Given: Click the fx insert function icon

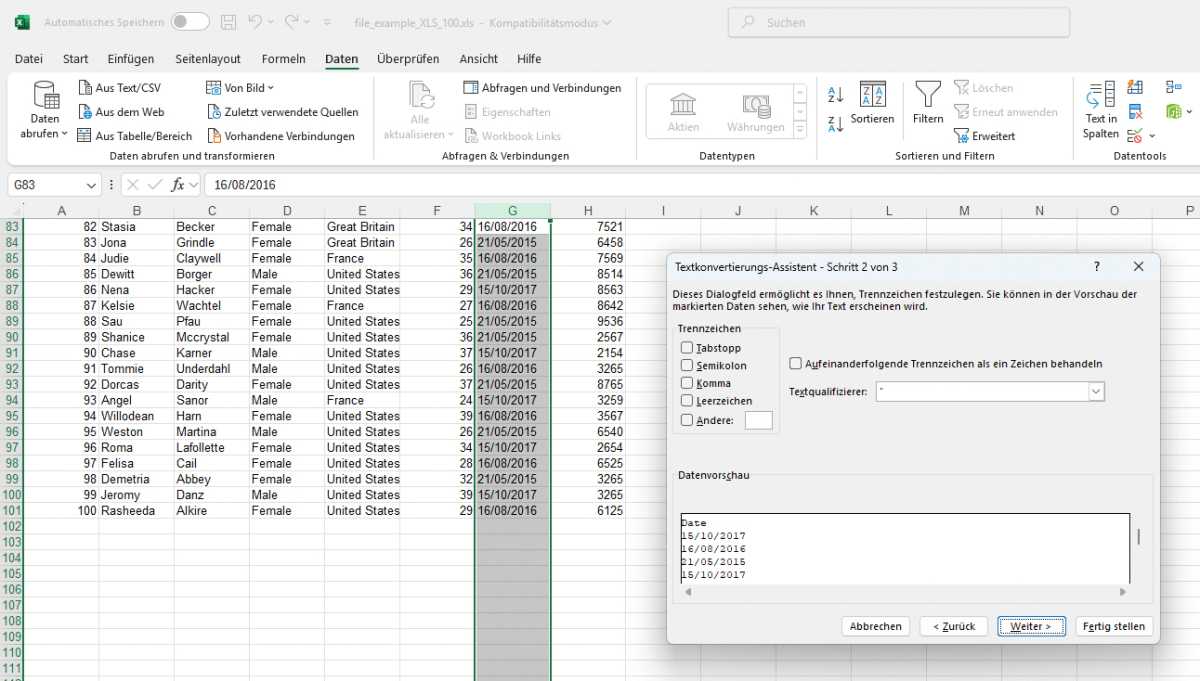Looking at the screenshot, I should (x=178, y=185).
